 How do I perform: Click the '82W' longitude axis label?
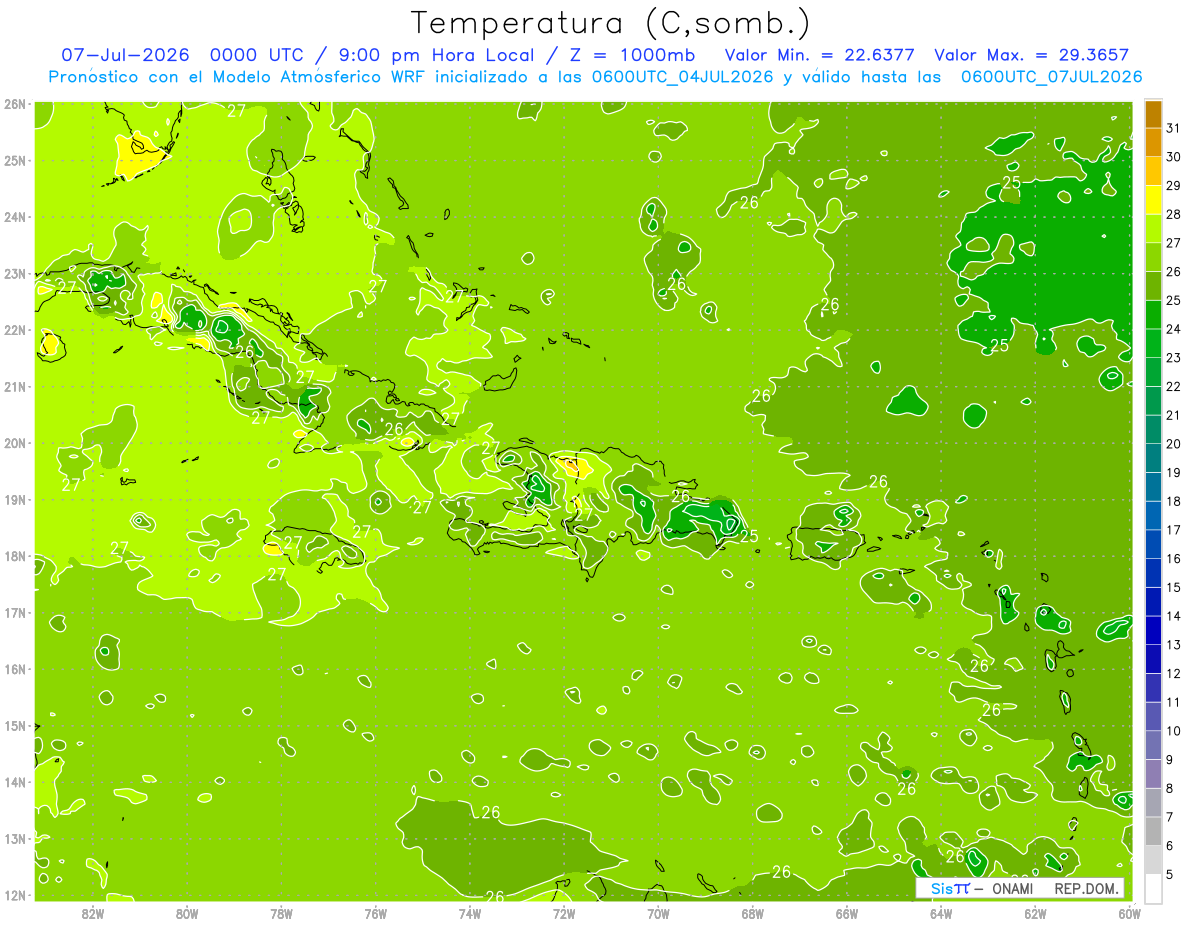click(x=93, y=913)
